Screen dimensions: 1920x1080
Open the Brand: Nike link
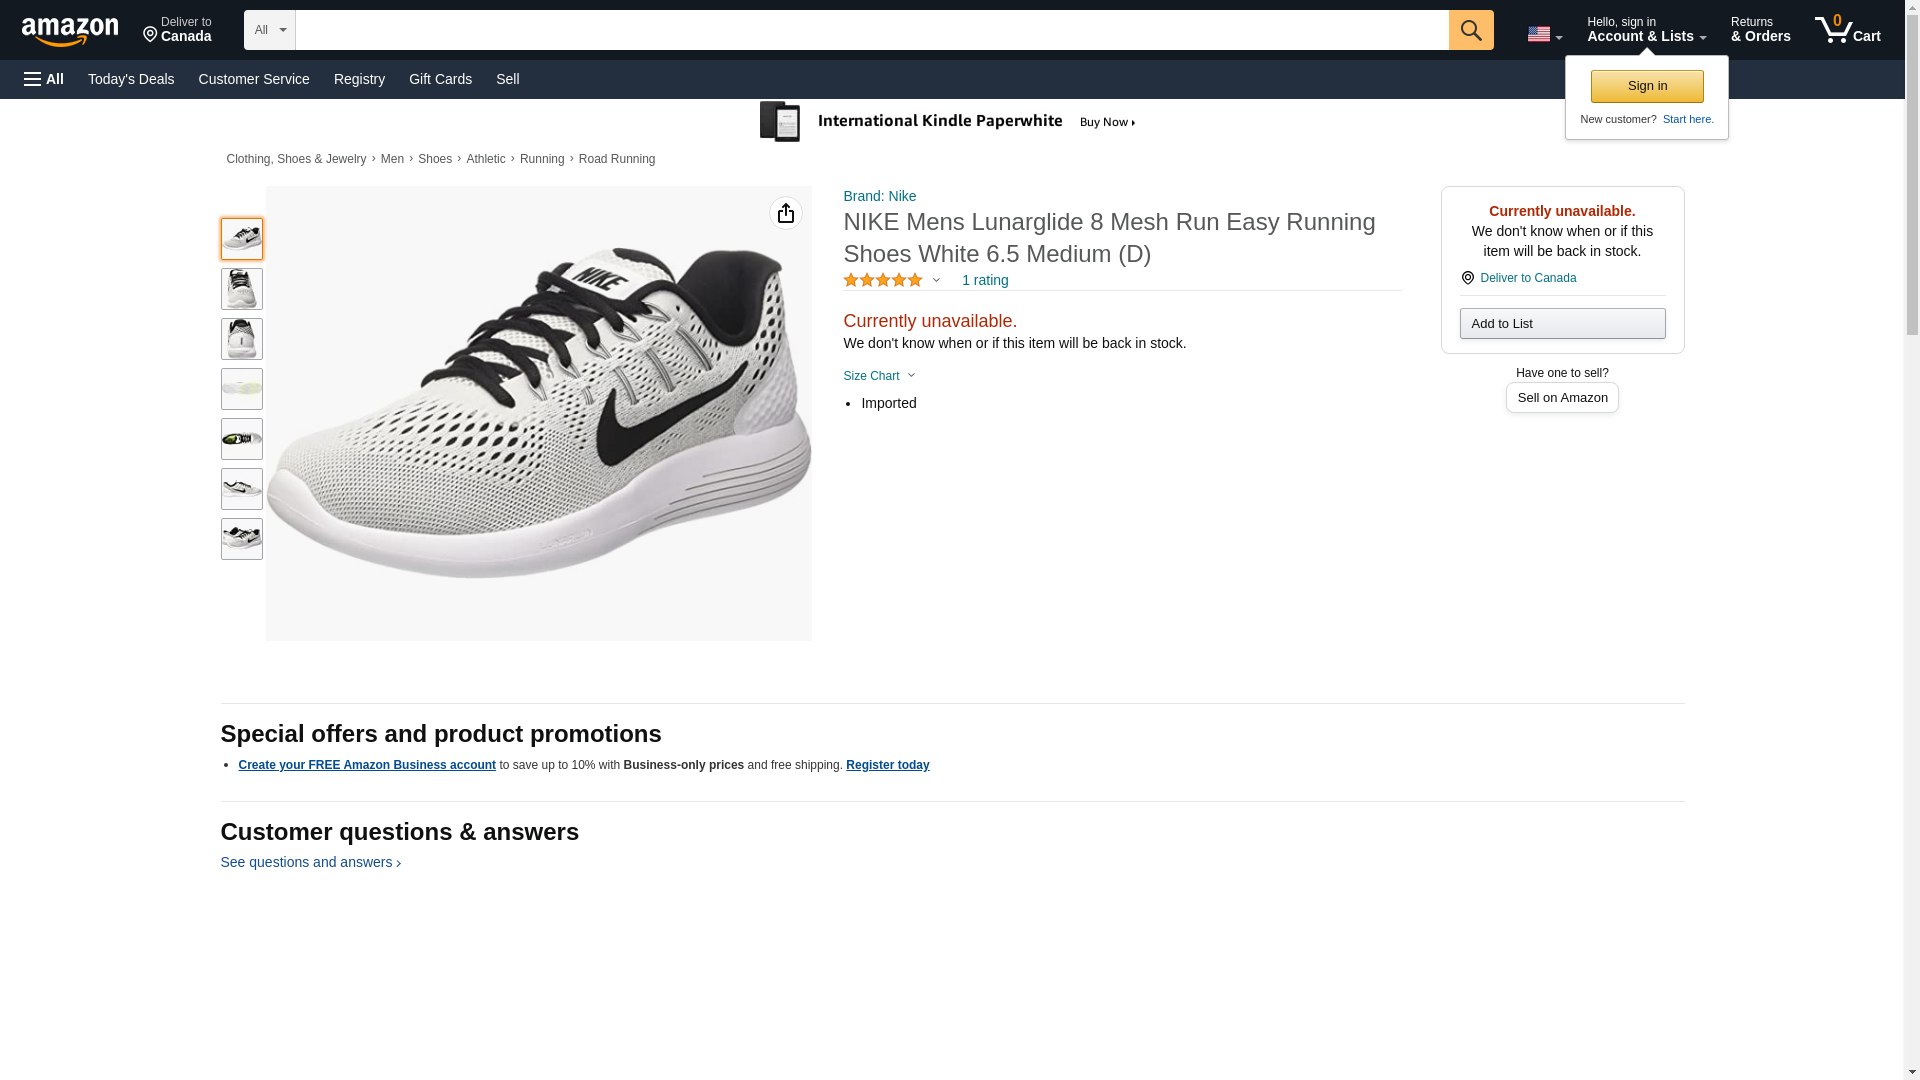pyautogui.click(x=879, y=196)
